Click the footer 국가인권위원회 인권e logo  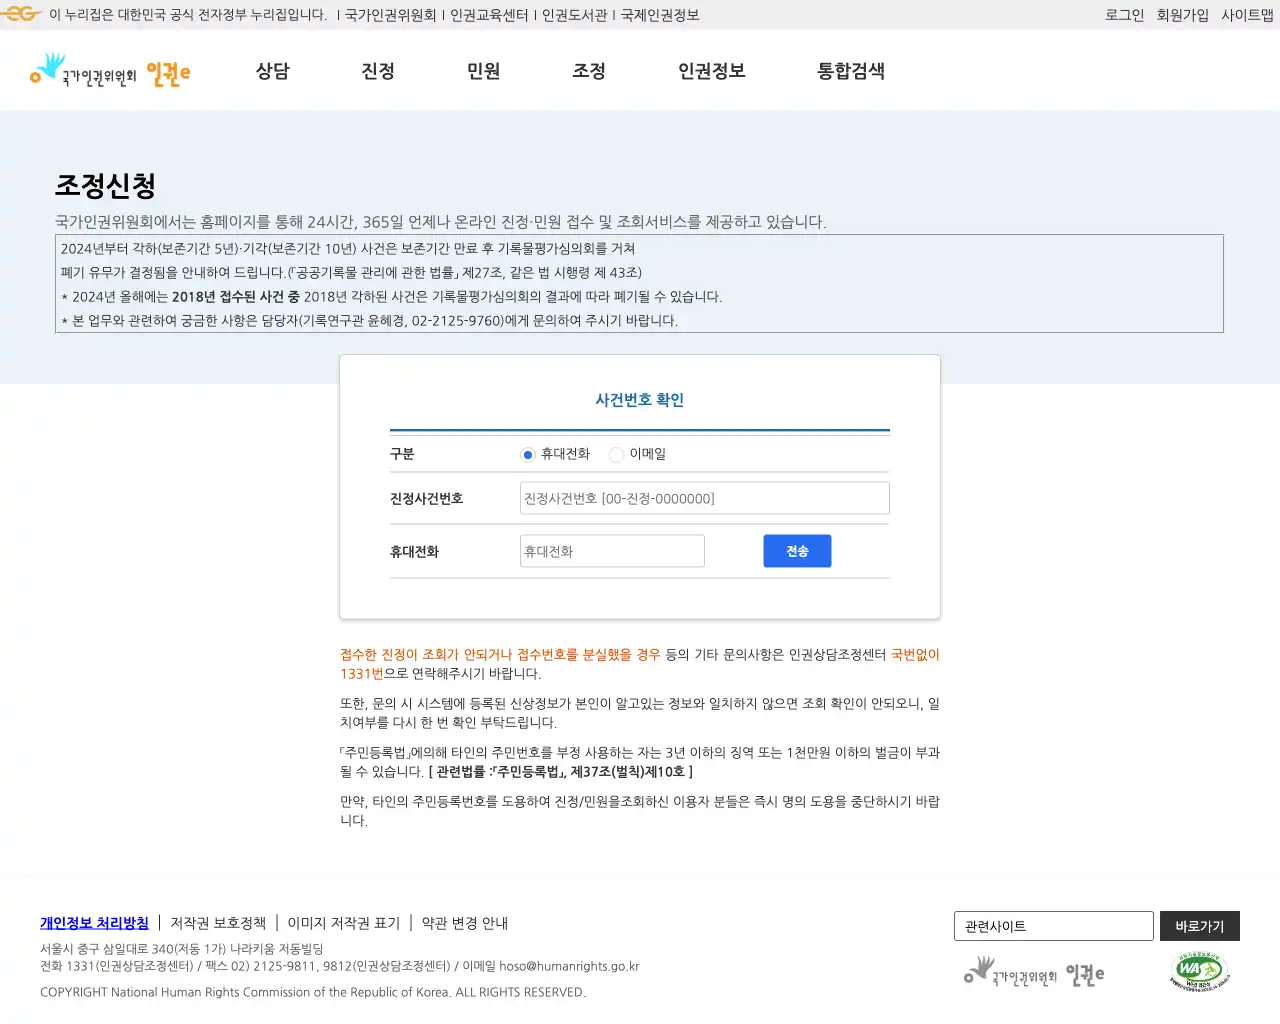pos(1034,972)
